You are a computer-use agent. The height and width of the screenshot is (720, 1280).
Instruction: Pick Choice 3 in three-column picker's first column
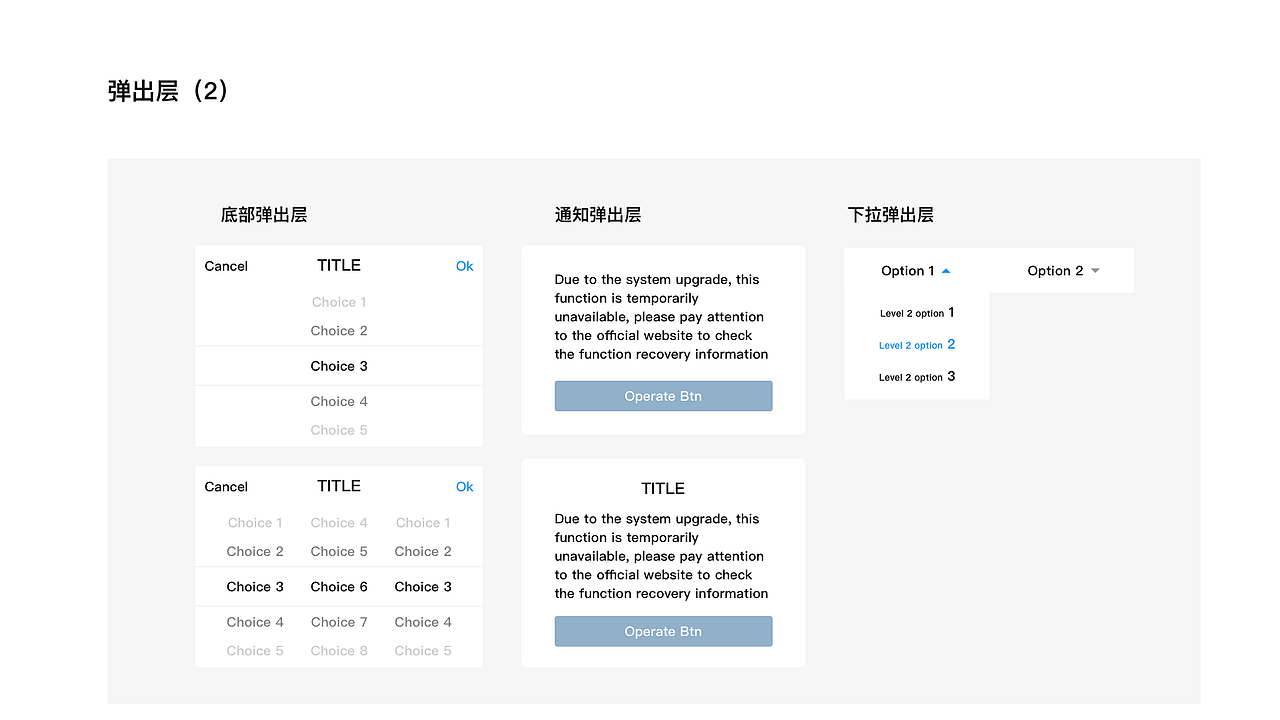255,587
